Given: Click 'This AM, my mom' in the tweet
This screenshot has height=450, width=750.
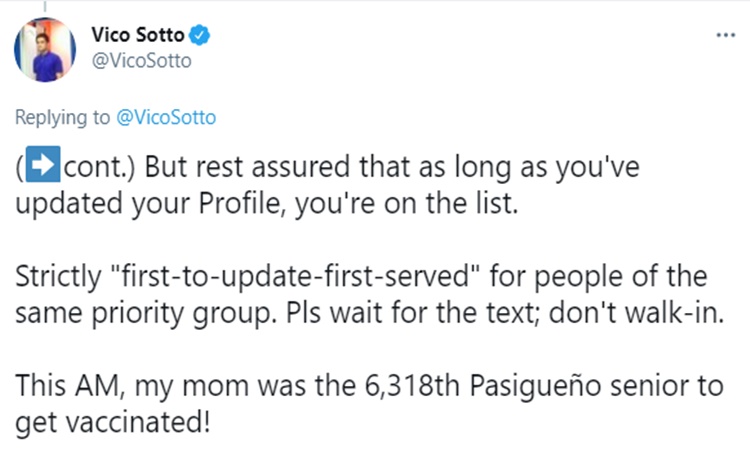Looking at the screenshot, I should tap(132, 386).
